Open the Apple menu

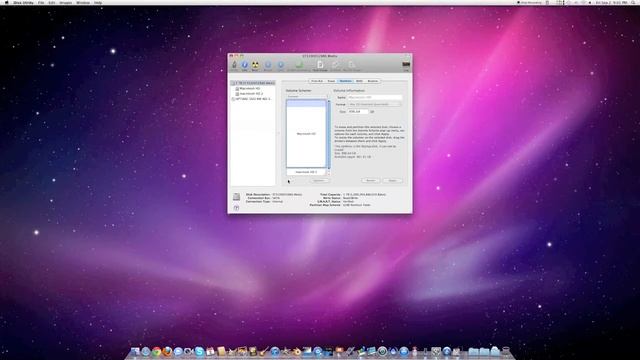tap(6, 2)
